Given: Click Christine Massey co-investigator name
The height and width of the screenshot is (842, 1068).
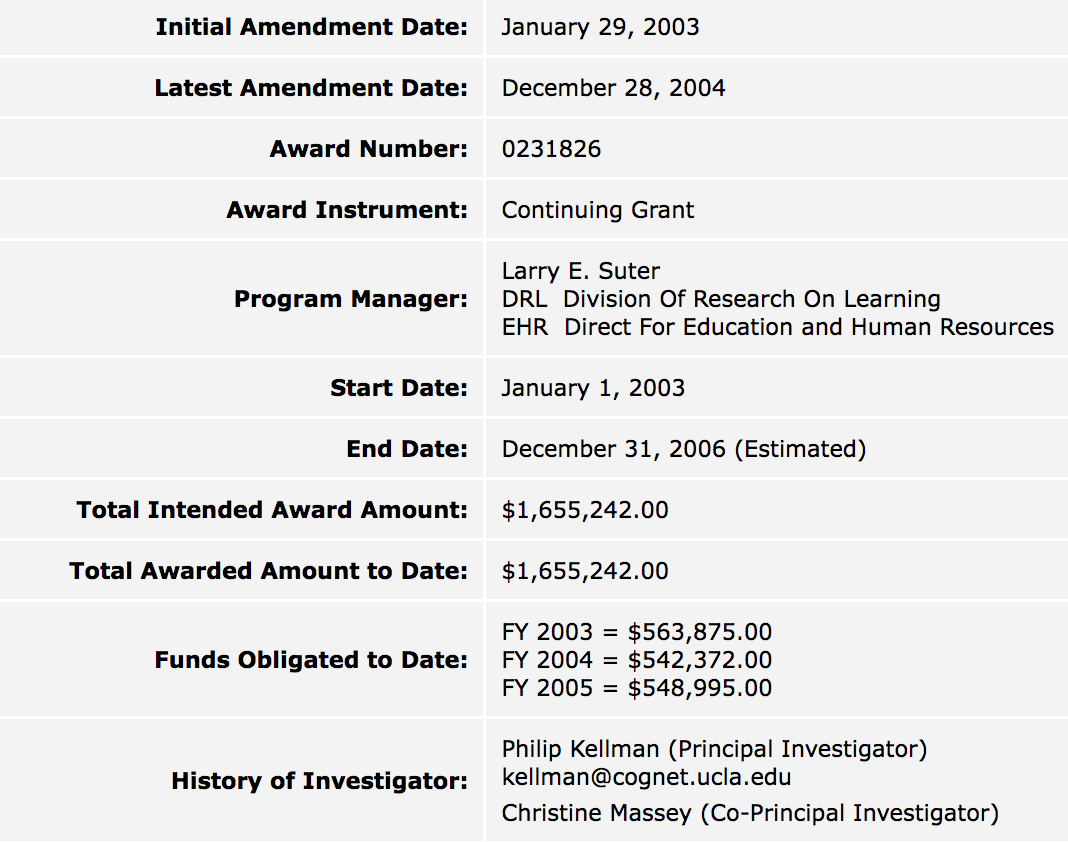Looking at the screenshot, I should 594,813.
